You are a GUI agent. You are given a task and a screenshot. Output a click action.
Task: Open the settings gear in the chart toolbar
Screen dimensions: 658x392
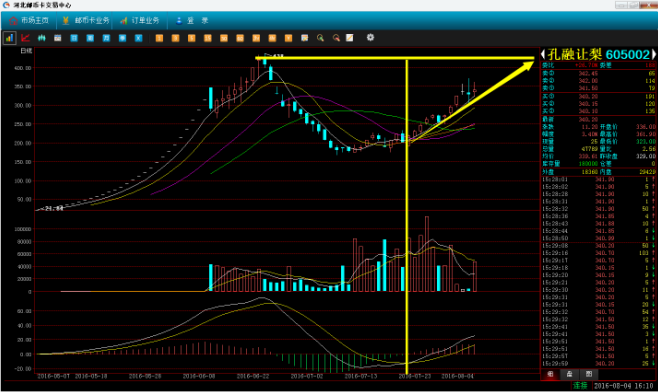coord(370,37)
